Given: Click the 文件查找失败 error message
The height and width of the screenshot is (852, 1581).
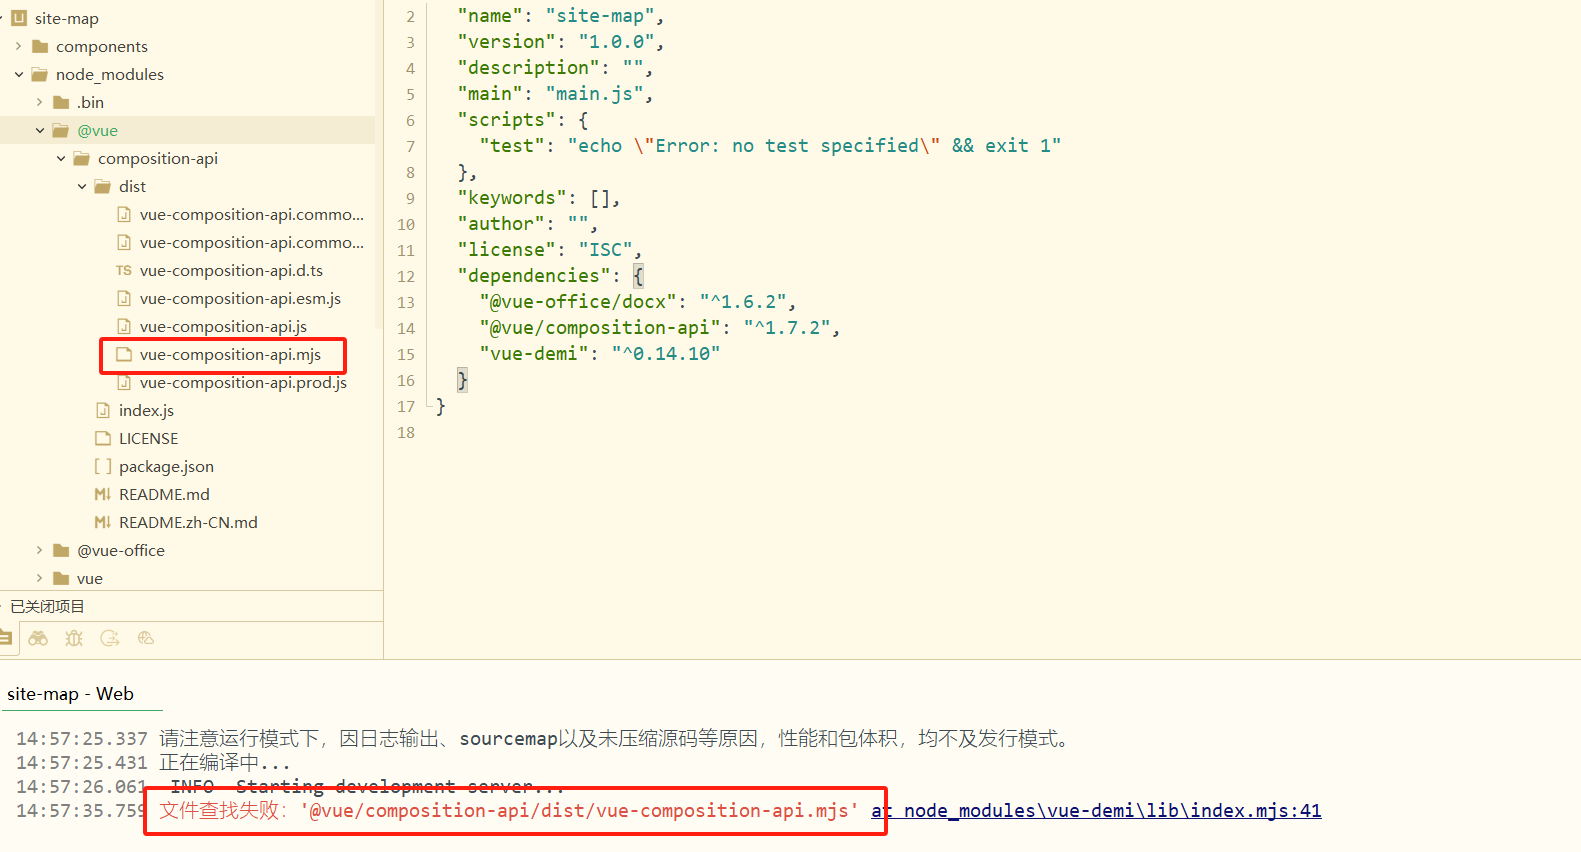Looking at the screenshot, I should click(509, 810).
